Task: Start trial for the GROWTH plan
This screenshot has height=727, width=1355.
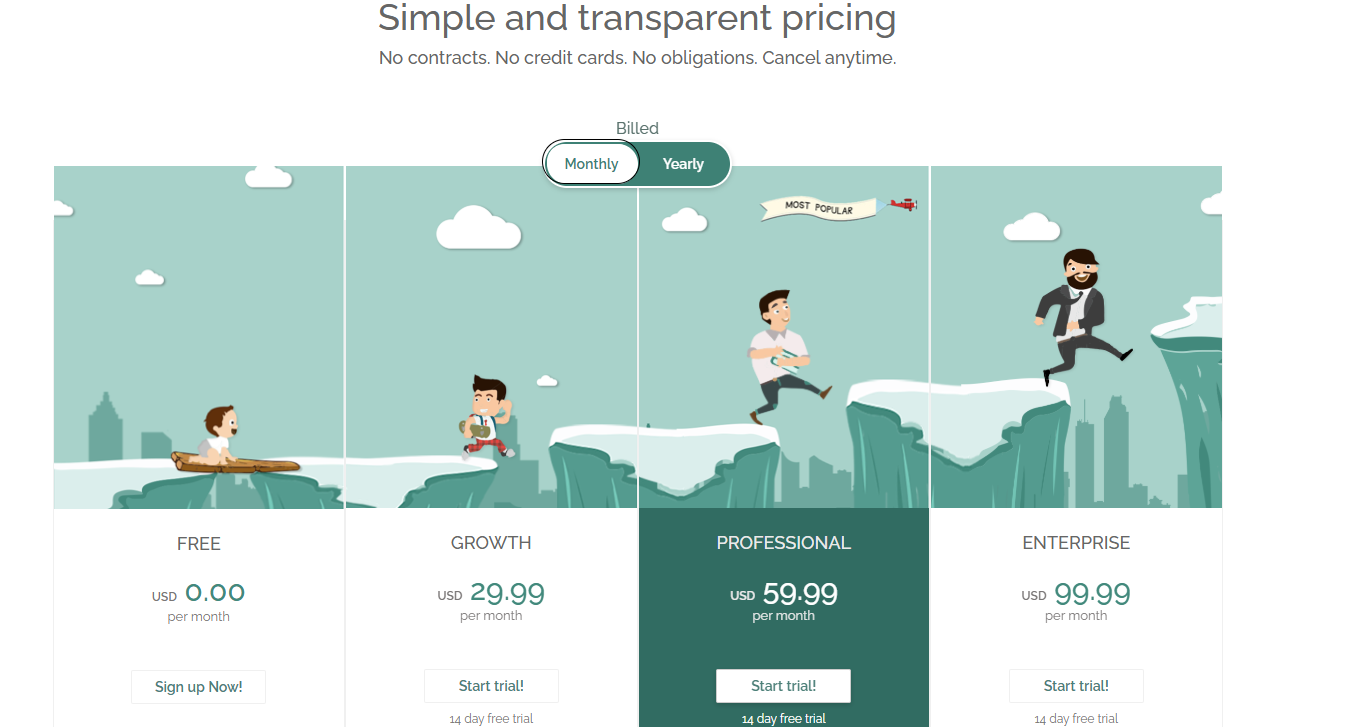Action: coord(491,686)
